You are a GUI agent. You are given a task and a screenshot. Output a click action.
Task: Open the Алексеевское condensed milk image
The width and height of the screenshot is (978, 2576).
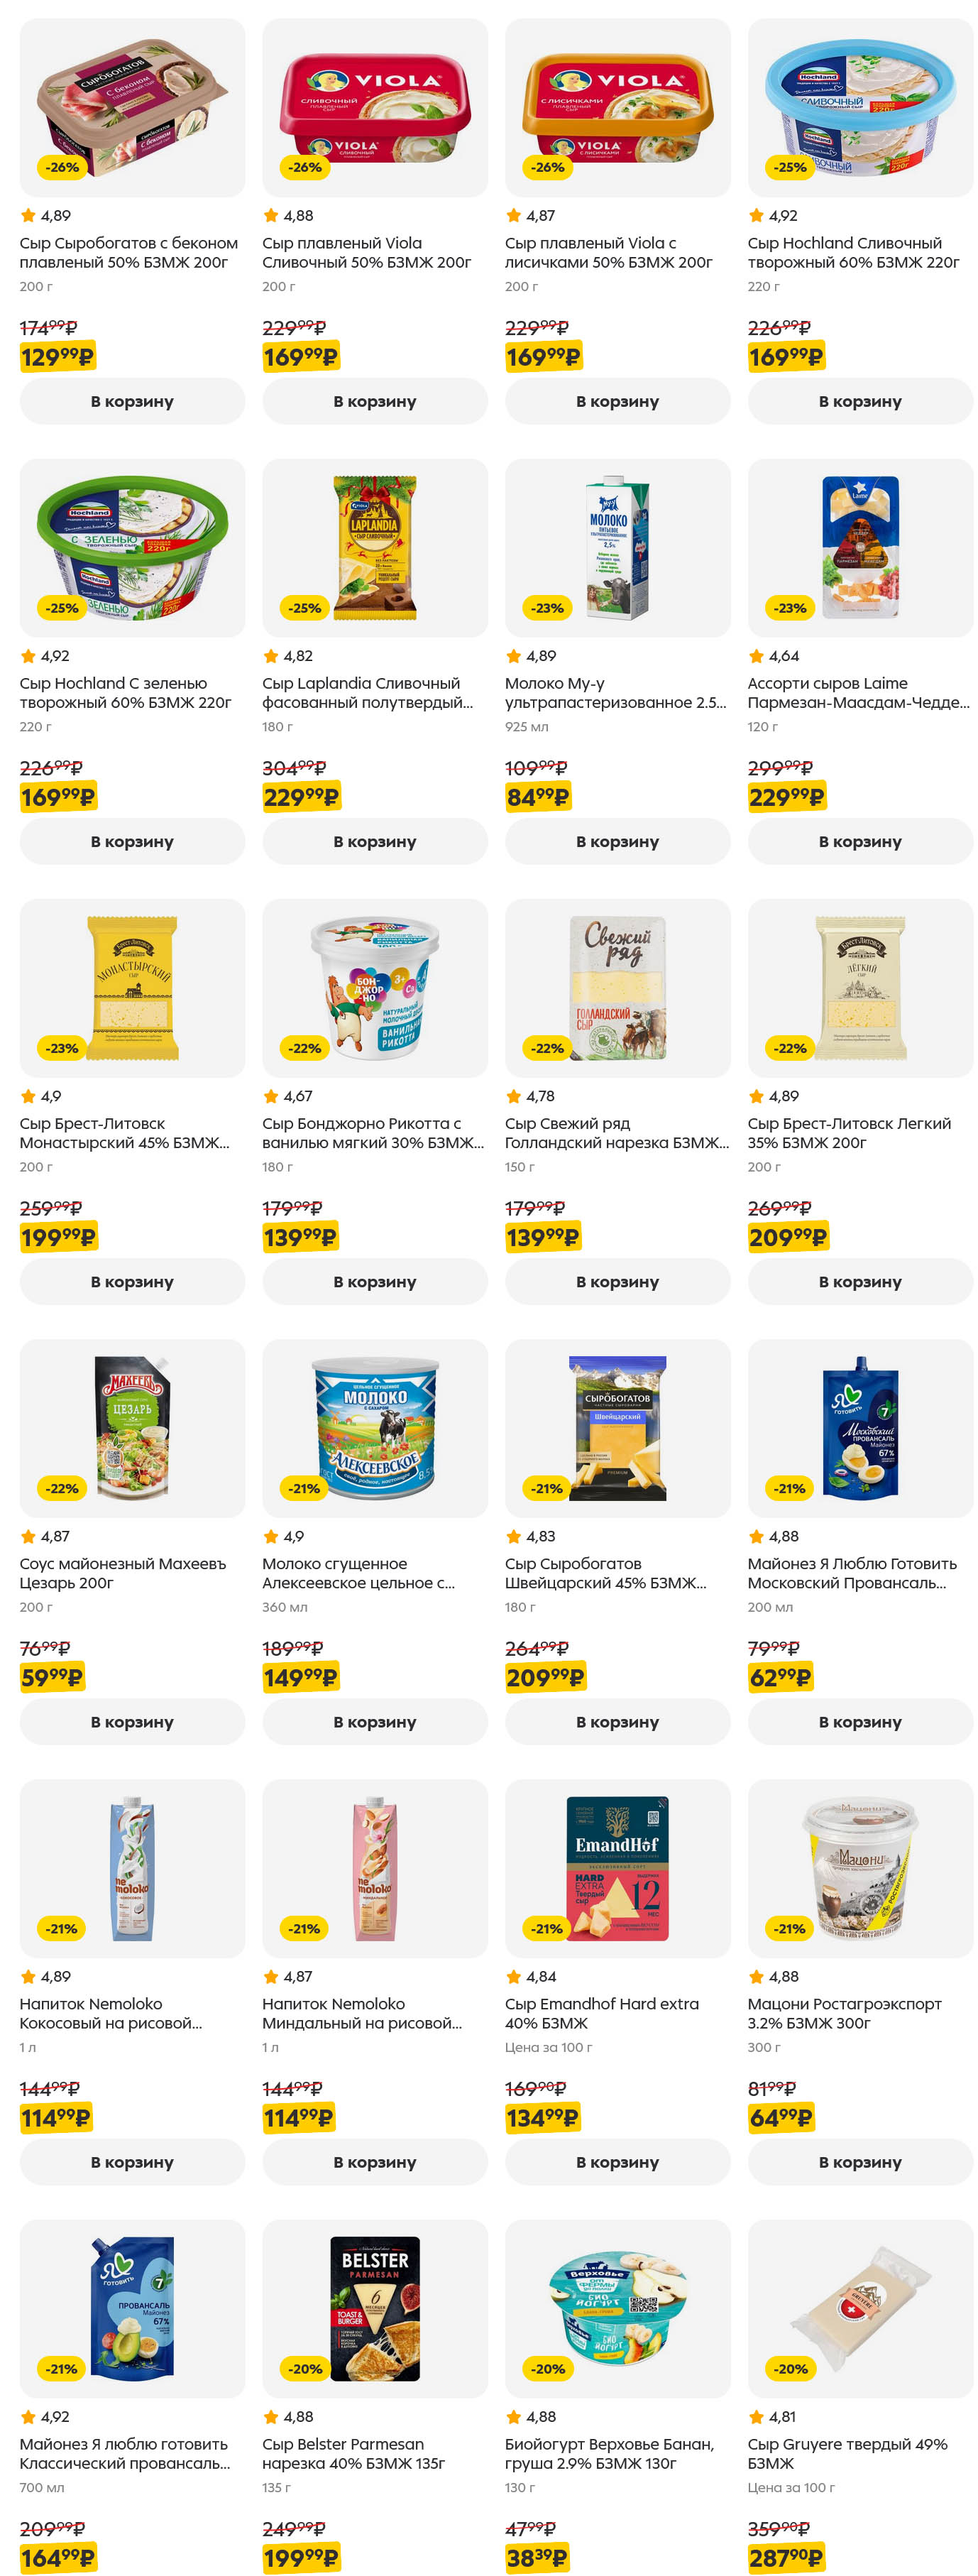coord(375,1427)
